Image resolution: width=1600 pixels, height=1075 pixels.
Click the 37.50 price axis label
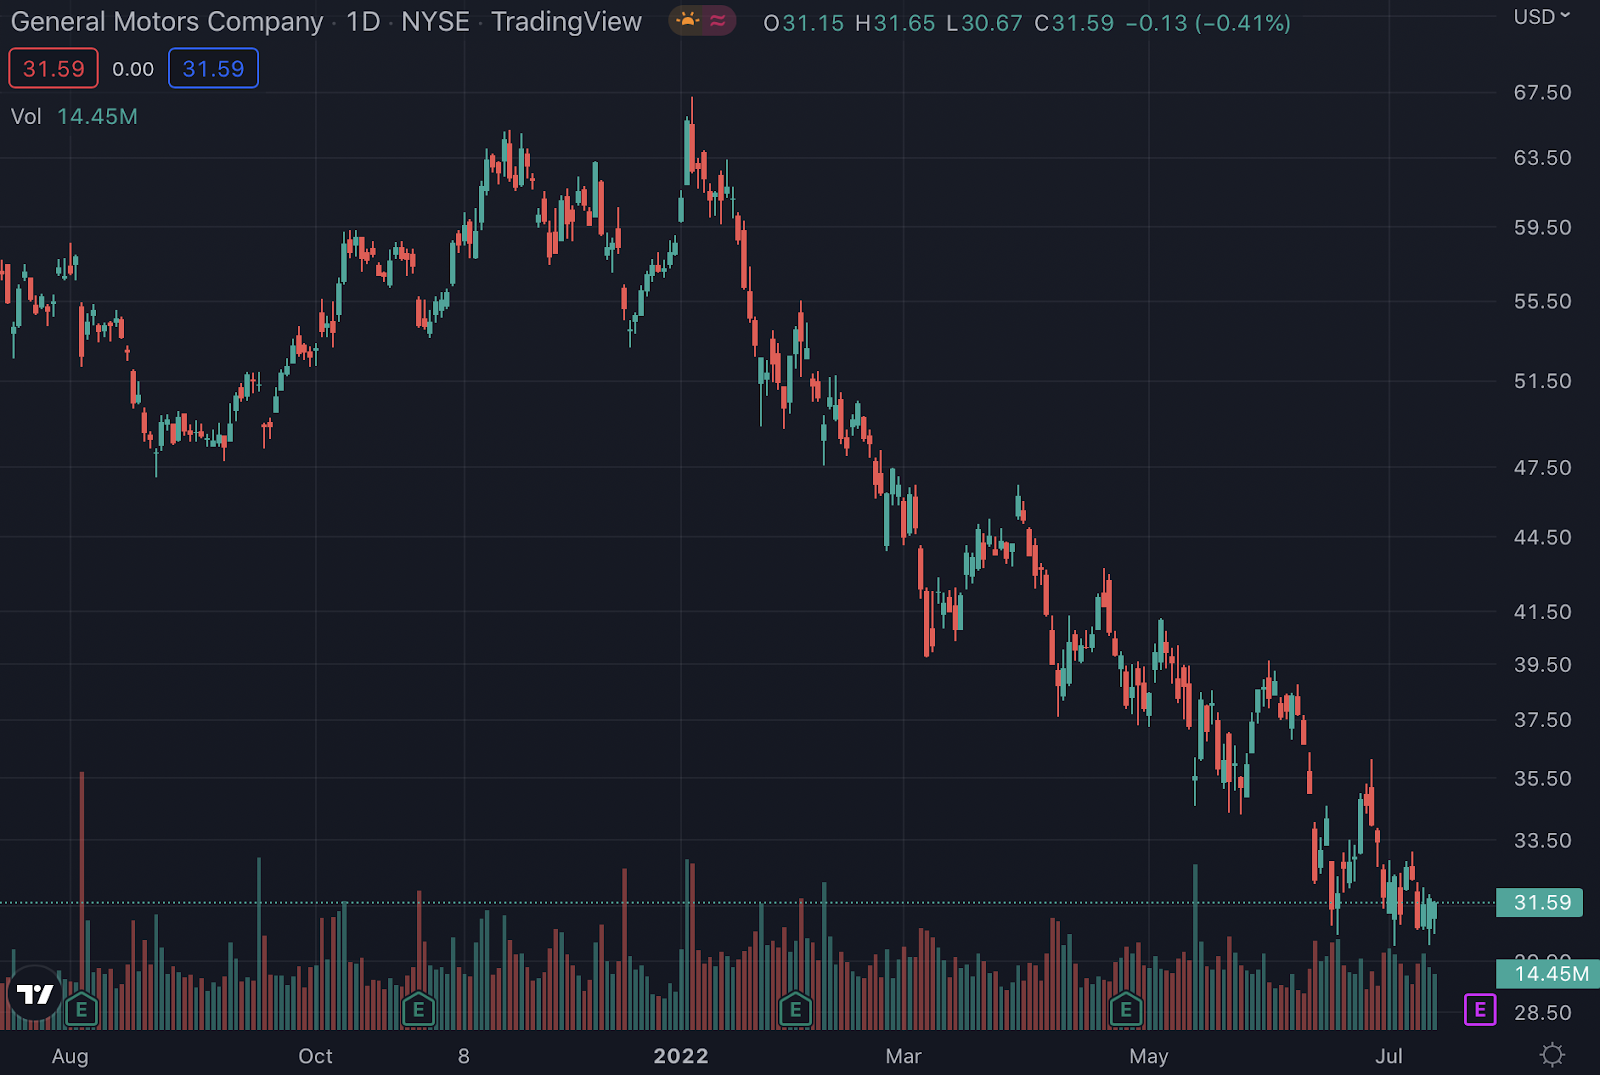tap(1542, 720)
